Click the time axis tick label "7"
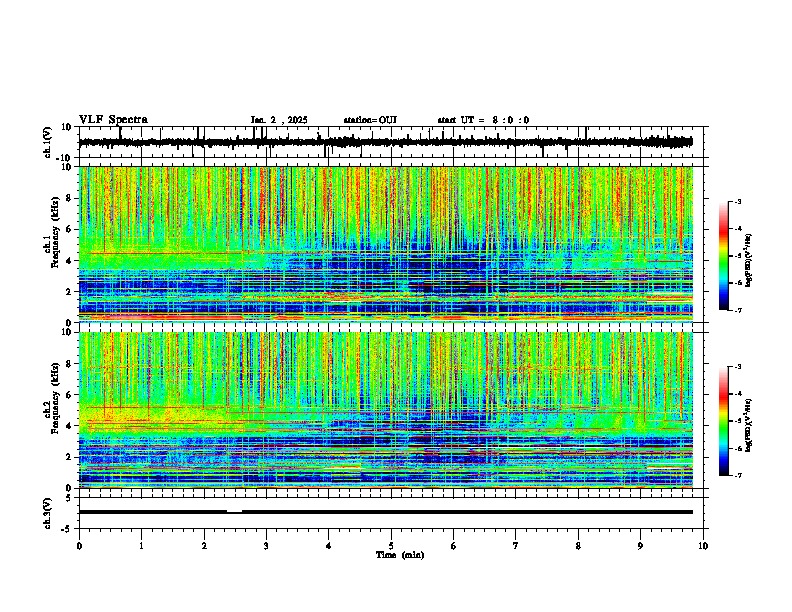This screenshot has height=612, width=792. 516,546
